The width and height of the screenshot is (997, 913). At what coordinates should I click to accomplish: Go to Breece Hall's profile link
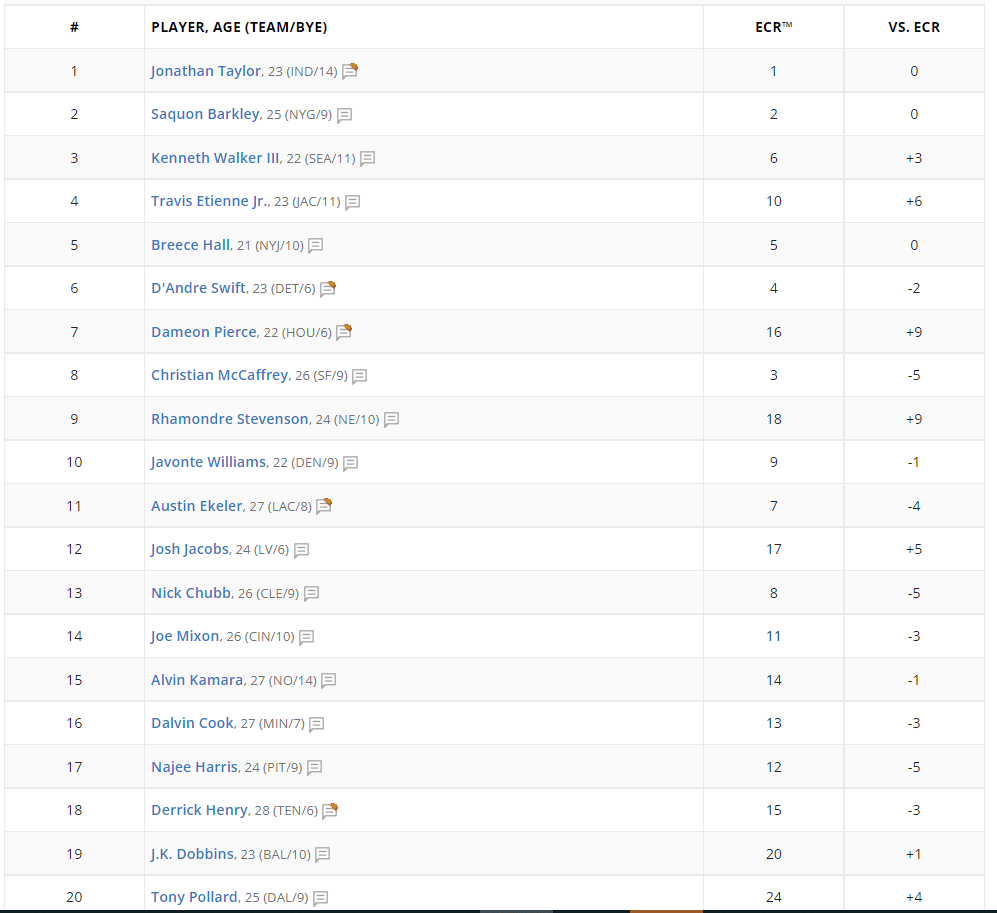191,245
